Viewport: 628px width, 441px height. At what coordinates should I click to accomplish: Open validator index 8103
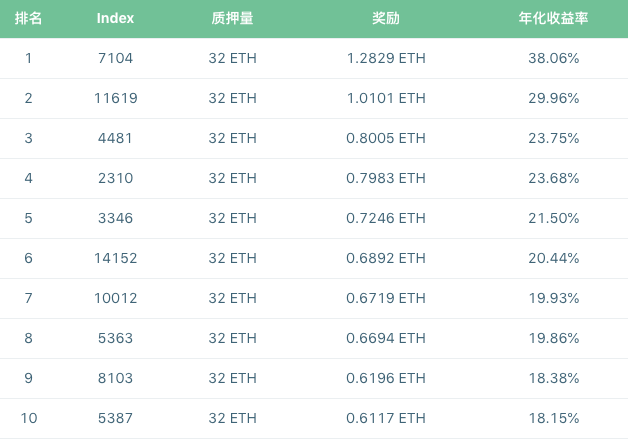point(116,378)
